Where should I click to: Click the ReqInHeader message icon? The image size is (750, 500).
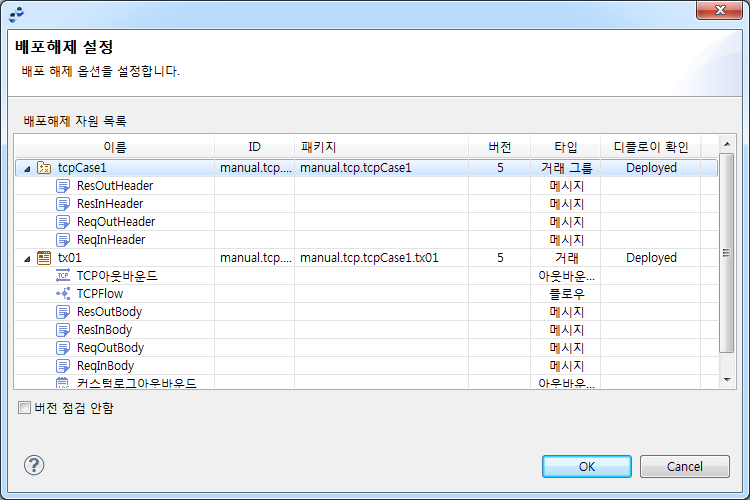coord(63,240)
